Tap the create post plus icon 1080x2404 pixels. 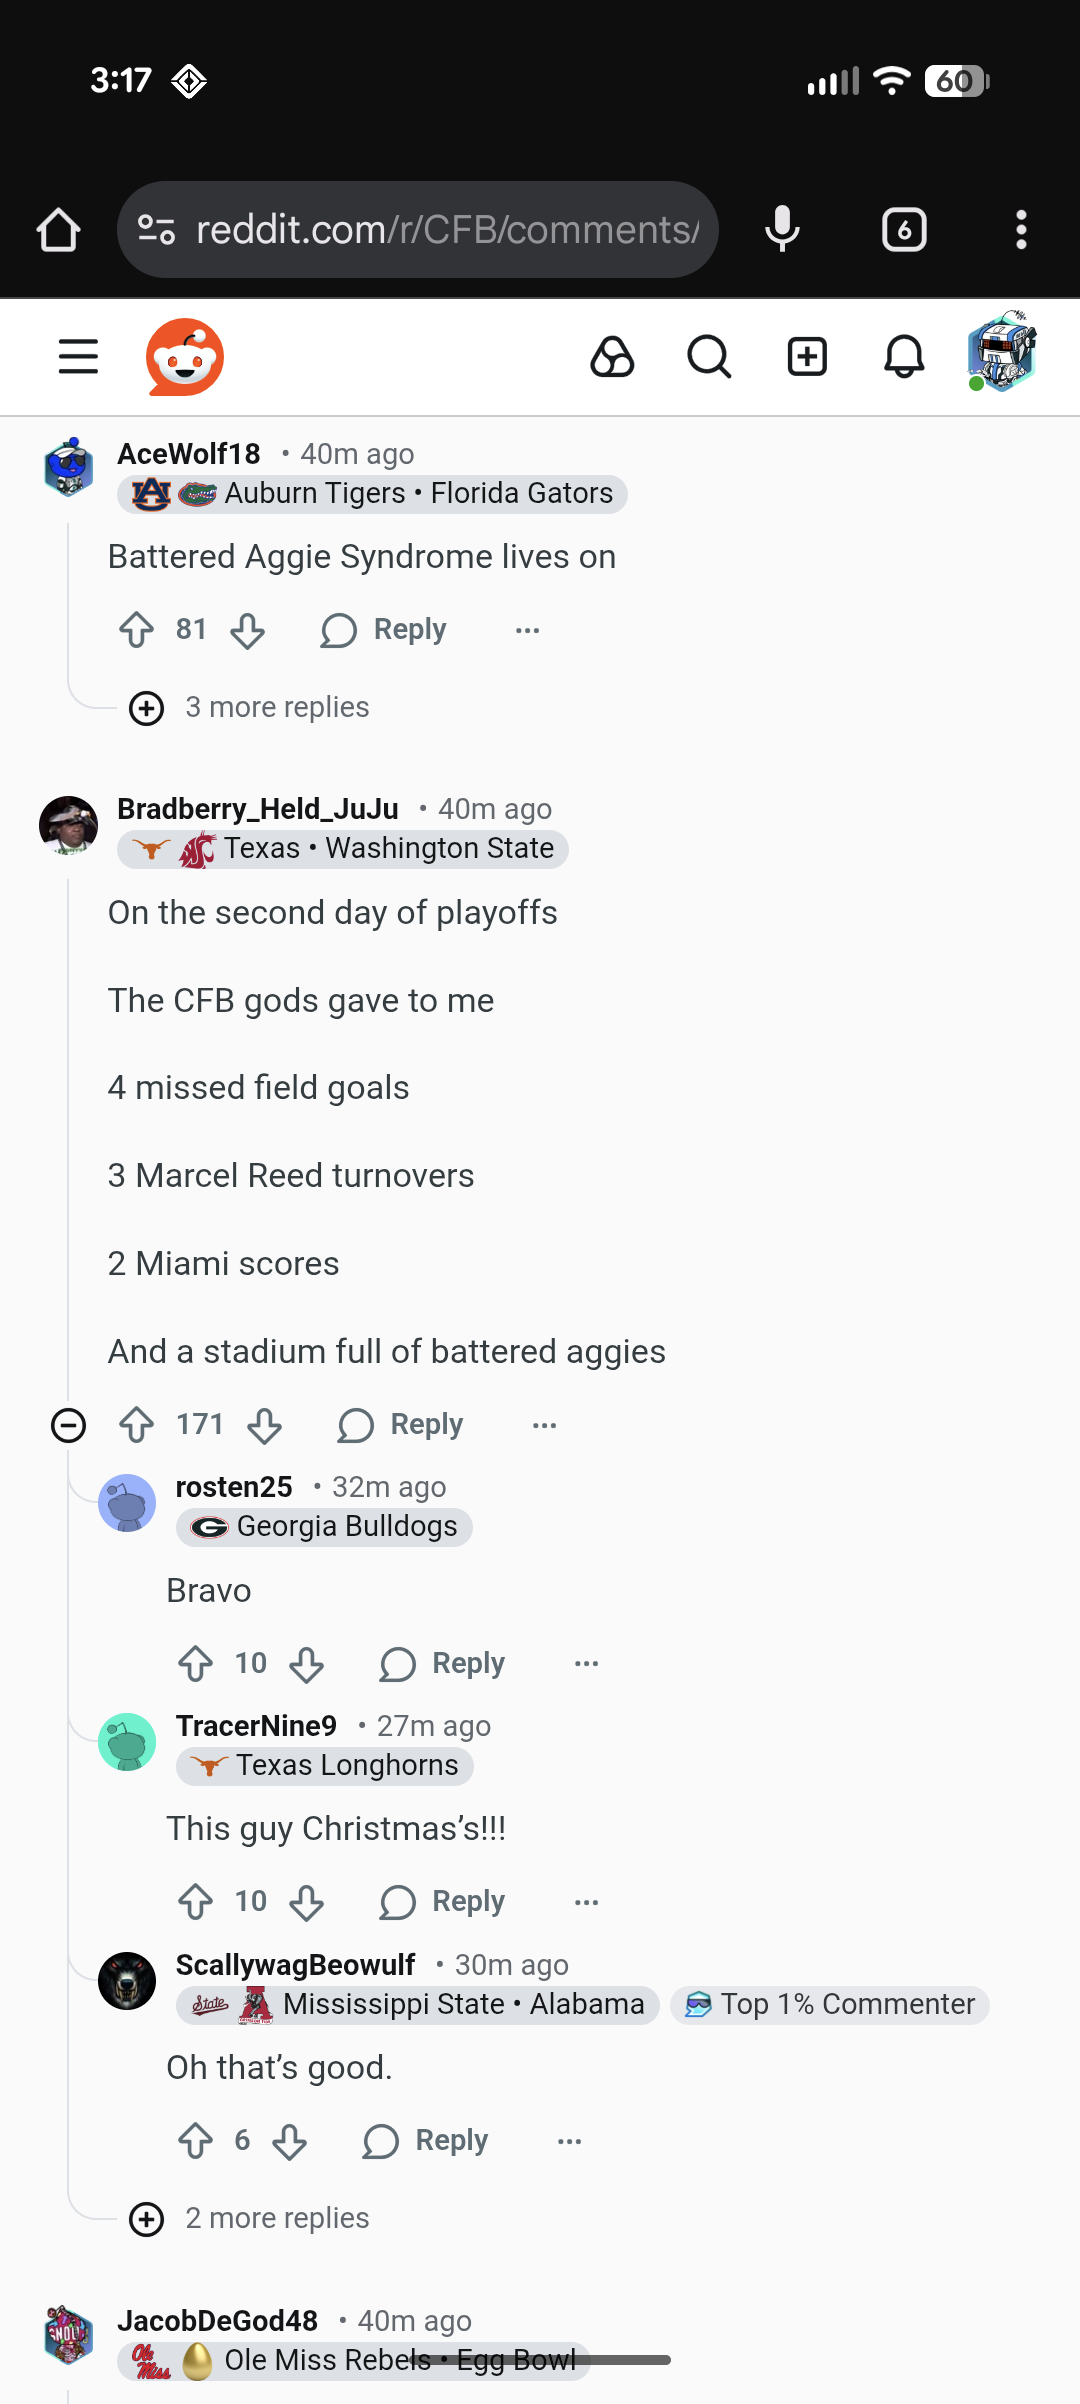coord(807,357)
